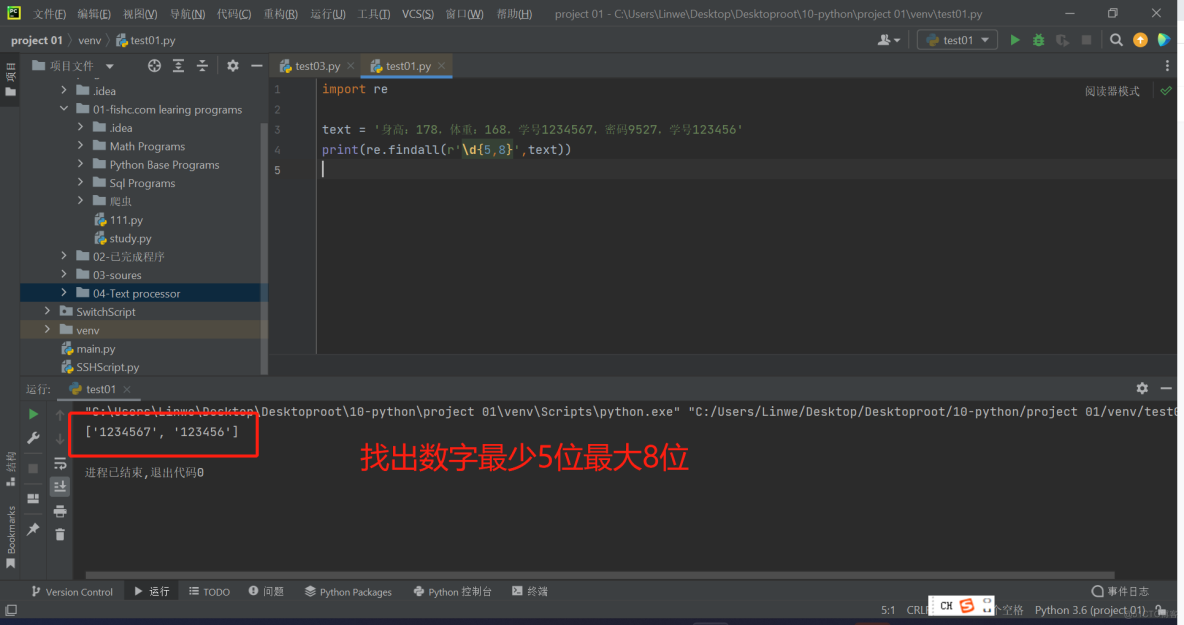Open the TODO tool window

click(209, 592)
